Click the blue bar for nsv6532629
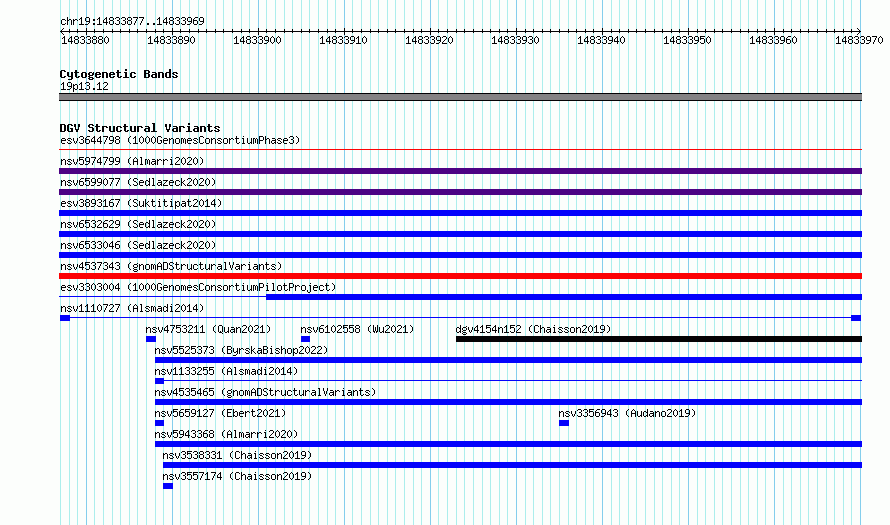Image resolution: width=890 pixels, height=525 pixels. (x=460, y=234)
